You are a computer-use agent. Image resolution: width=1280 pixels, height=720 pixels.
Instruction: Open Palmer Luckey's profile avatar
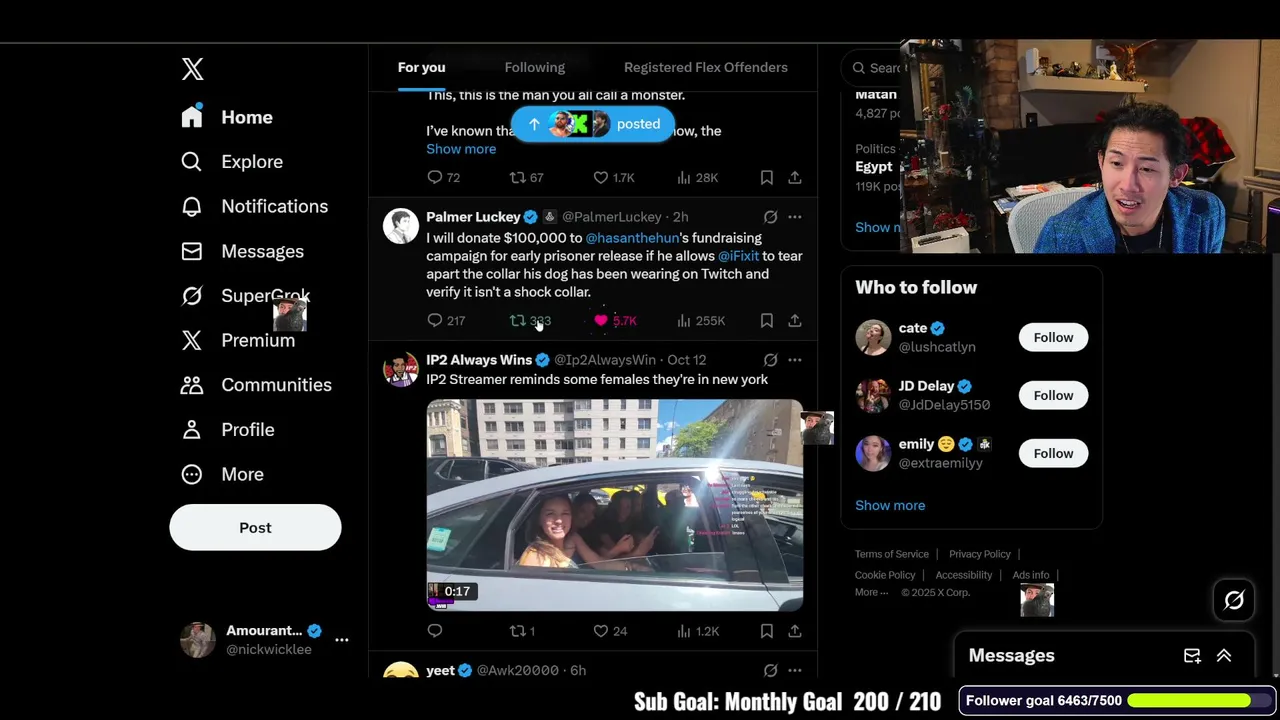pyautogui.click(x=401, y=226)
